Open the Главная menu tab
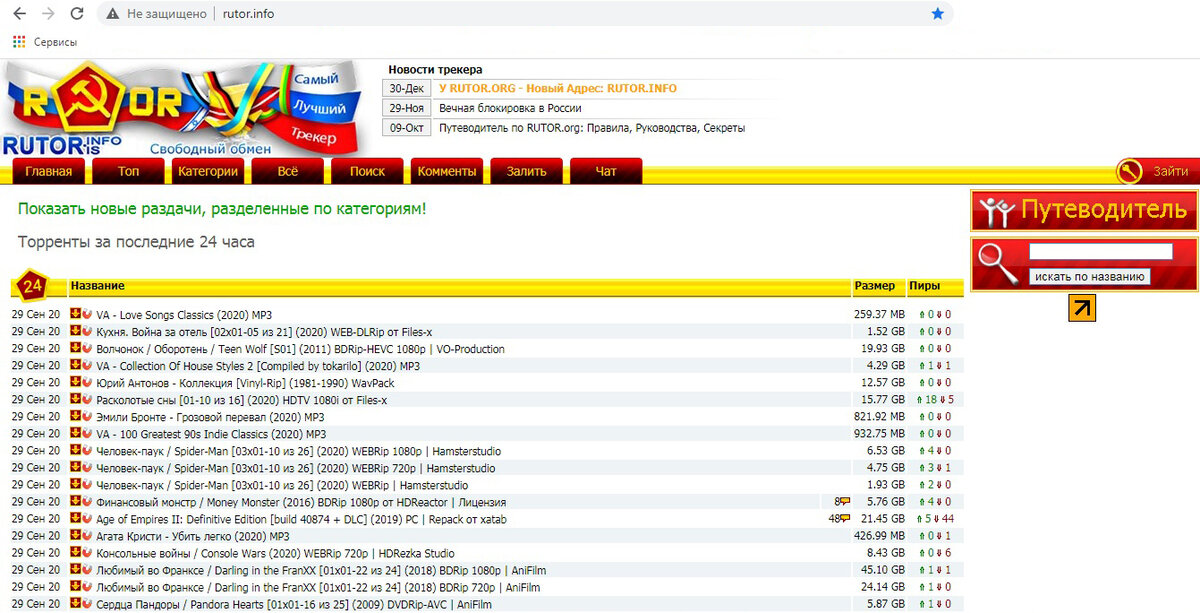This screenshot has height=613, width=1200. (x=49, y=171)
